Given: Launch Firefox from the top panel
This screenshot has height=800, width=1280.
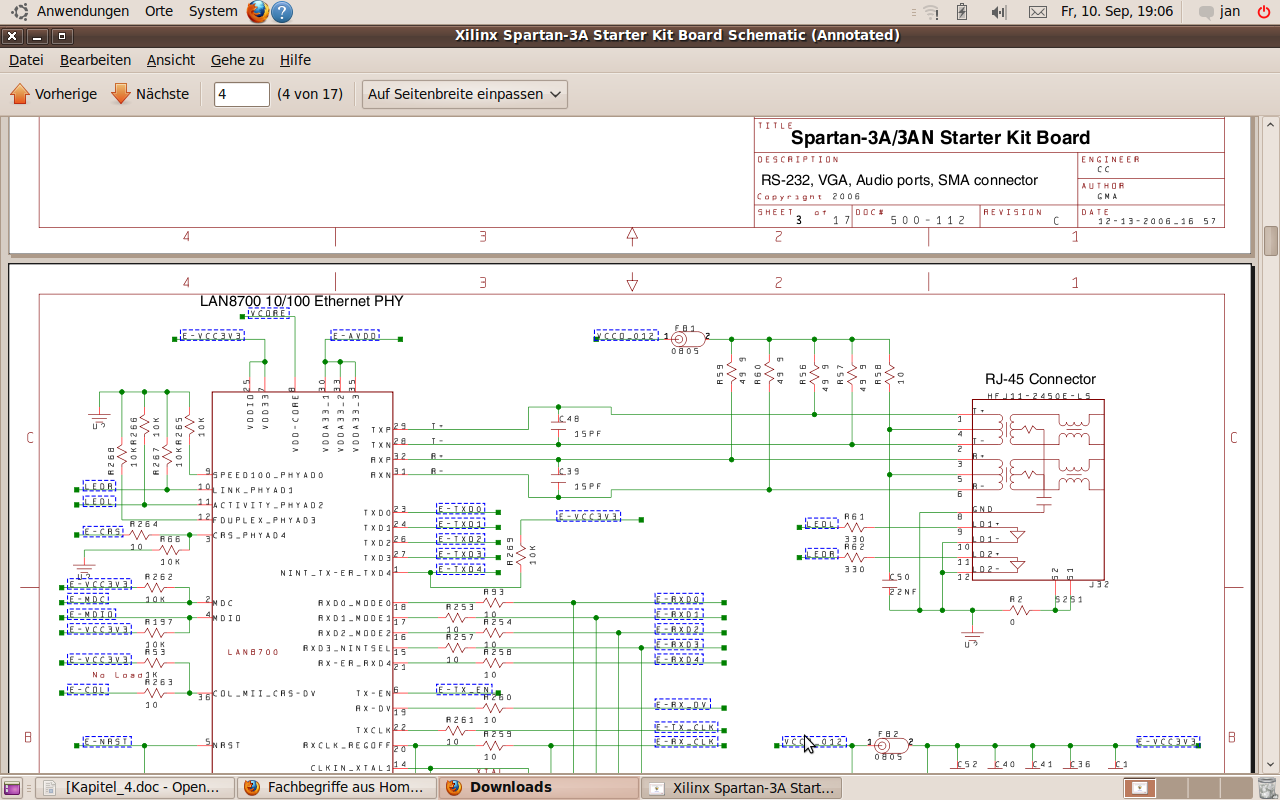Looking at the screenshot, I should (258, 12).
